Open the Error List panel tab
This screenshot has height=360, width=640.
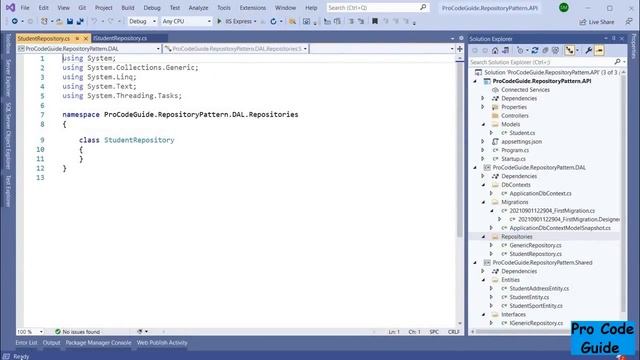coord(26,343)
